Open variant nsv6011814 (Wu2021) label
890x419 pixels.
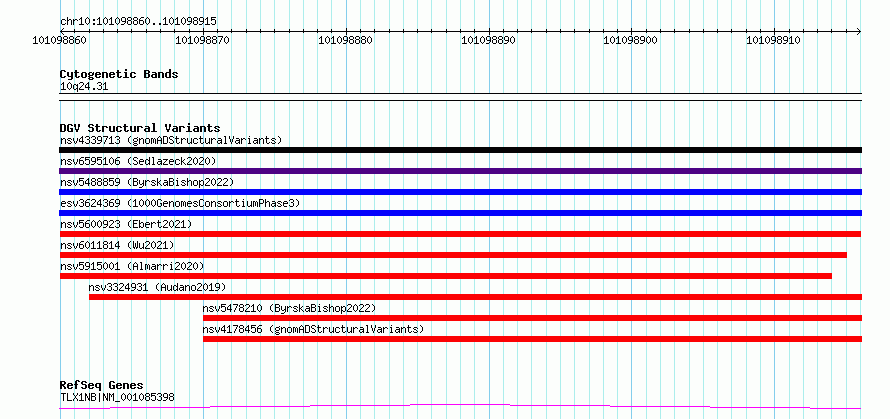coord(117,245)
